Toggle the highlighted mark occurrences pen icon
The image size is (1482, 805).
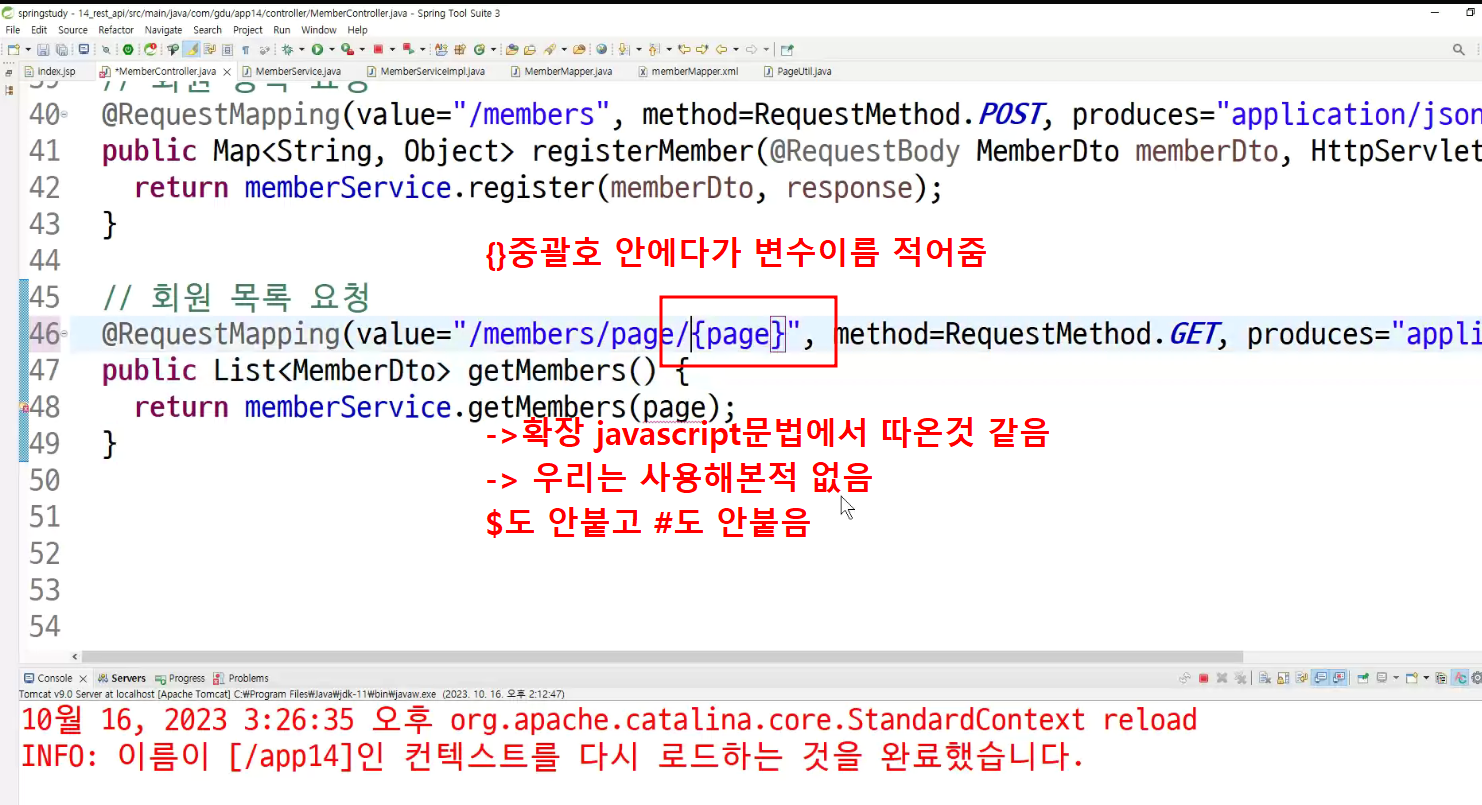(x=190, y=49)
